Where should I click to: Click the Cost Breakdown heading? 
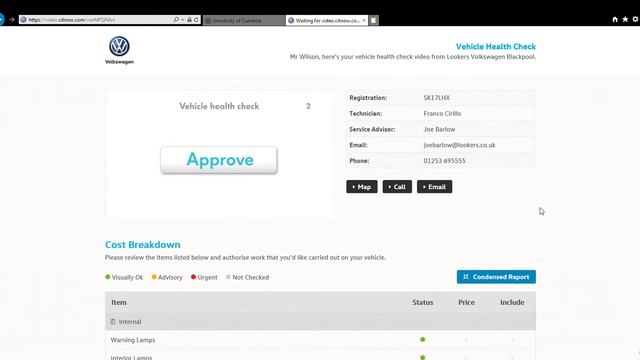[x=142, y=244]
